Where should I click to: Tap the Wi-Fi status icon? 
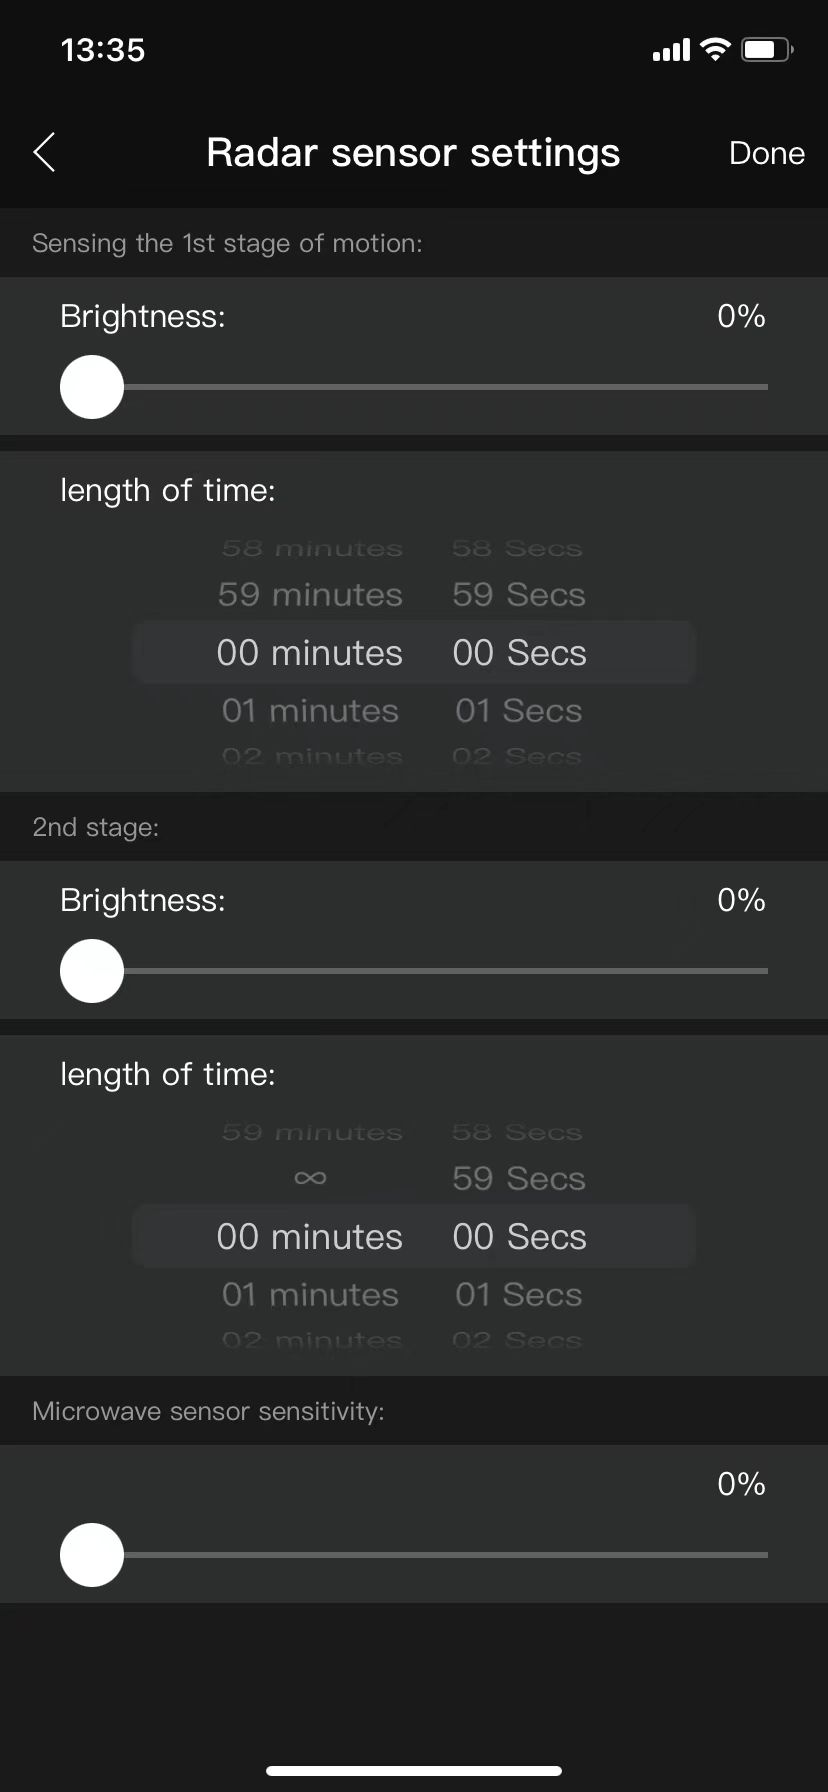715,49
